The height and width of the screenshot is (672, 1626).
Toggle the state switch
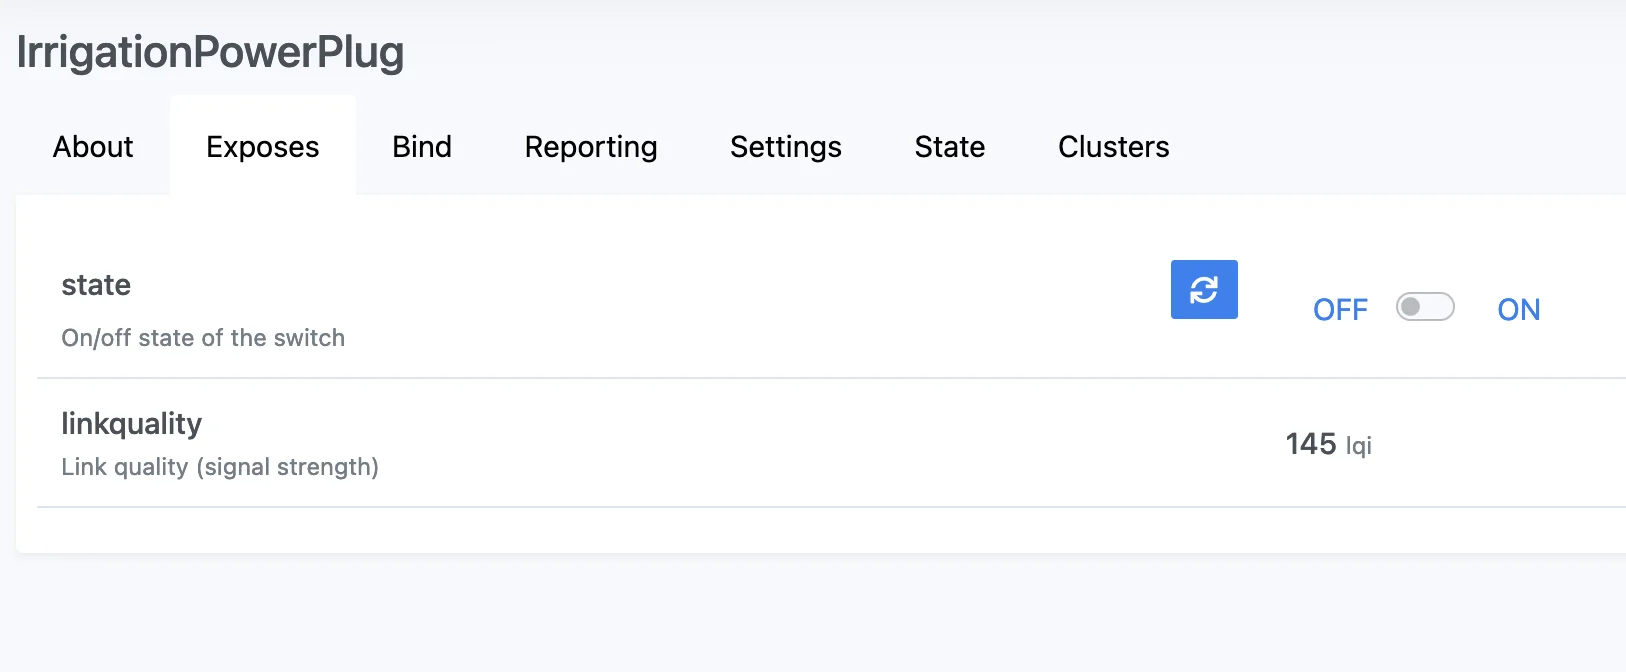click(1425, 307)
